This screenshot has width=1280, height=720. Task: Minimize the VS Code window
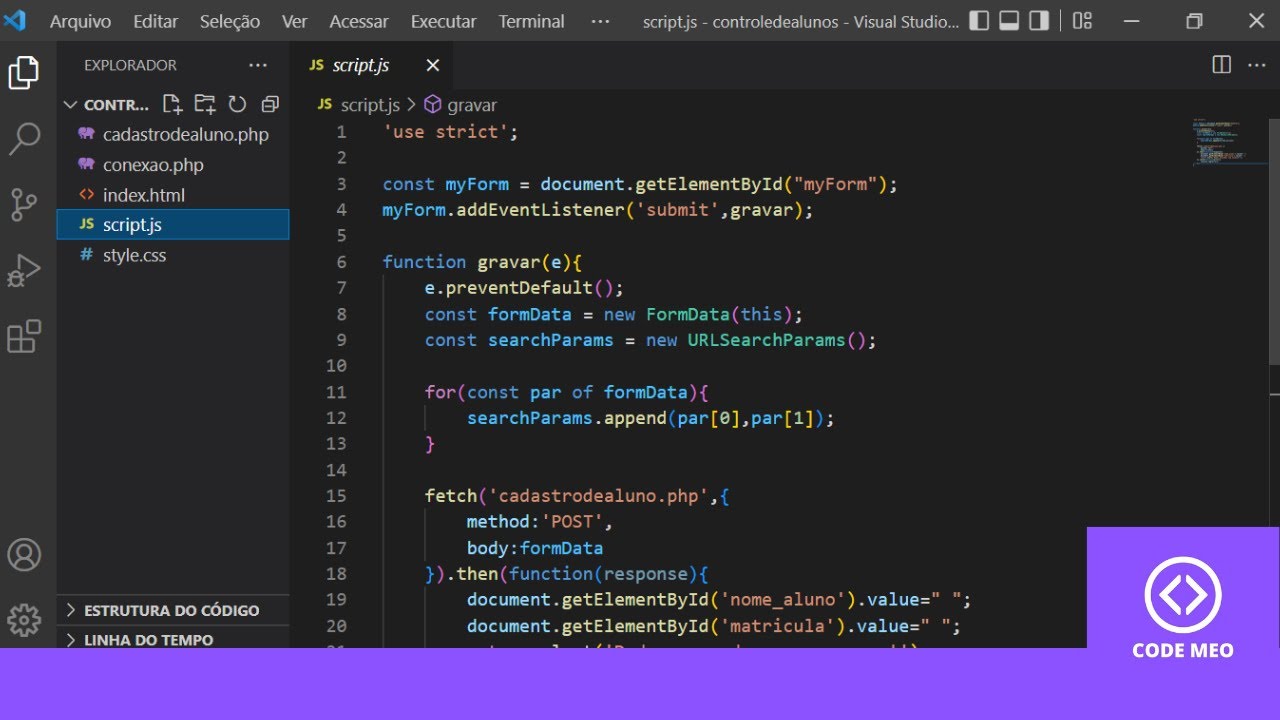click(1130, 21)
